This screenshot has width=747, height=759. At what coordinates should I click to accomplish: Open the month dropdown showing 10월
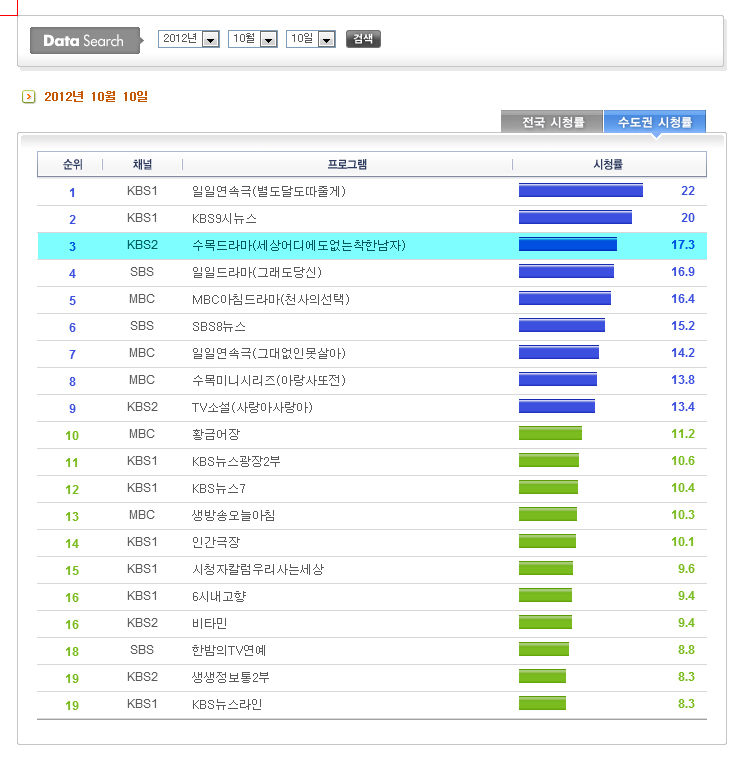pyautogui.click(x=253, y=39)
